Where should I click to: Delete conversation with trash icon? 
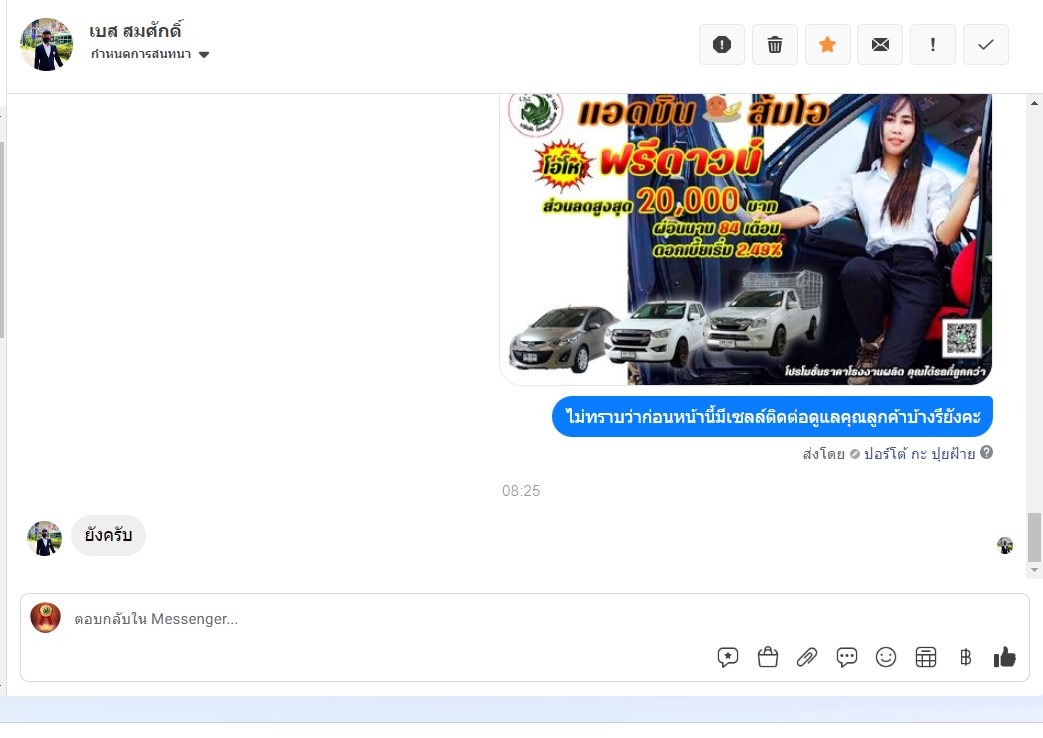[x=775, y=45]
